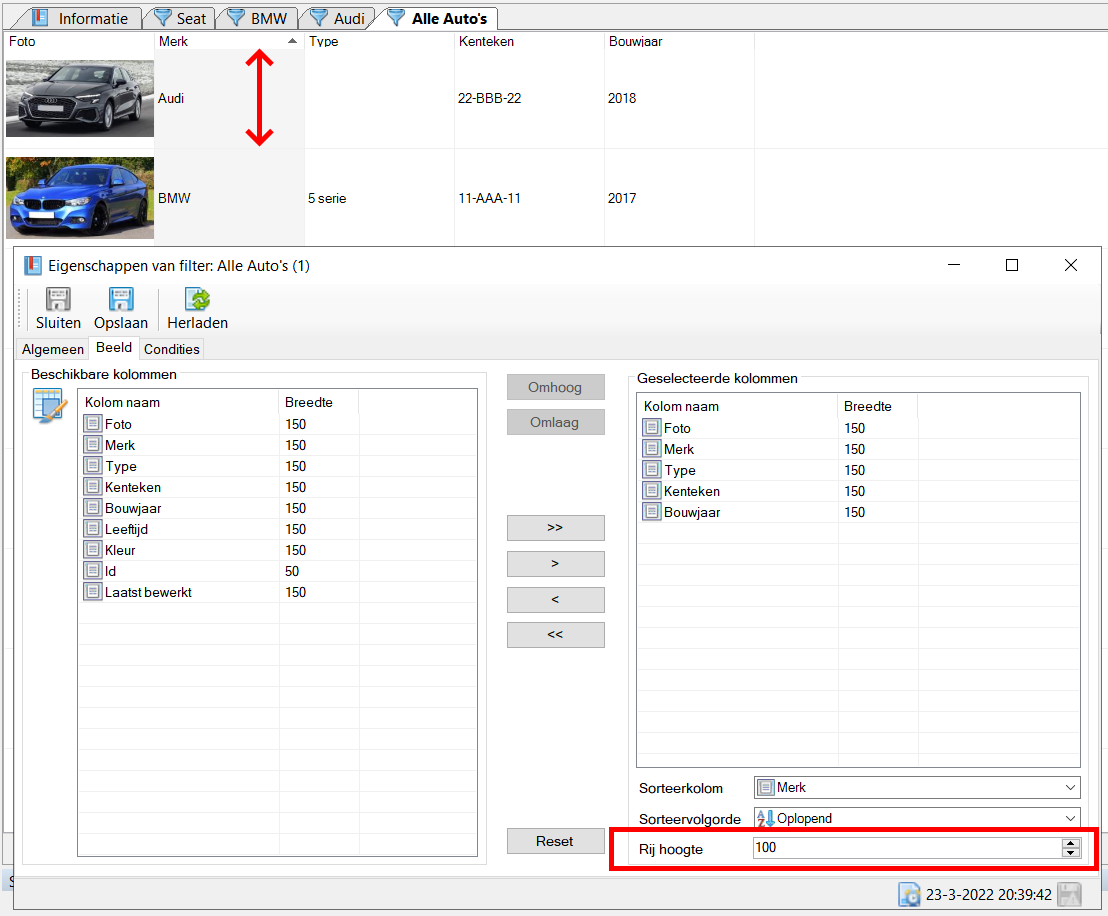Select the Bouwjaar row in Geselecteerde kolommen
This screenshot has width=1108, height=916.
pyautogui.click(x=692, y=512)
